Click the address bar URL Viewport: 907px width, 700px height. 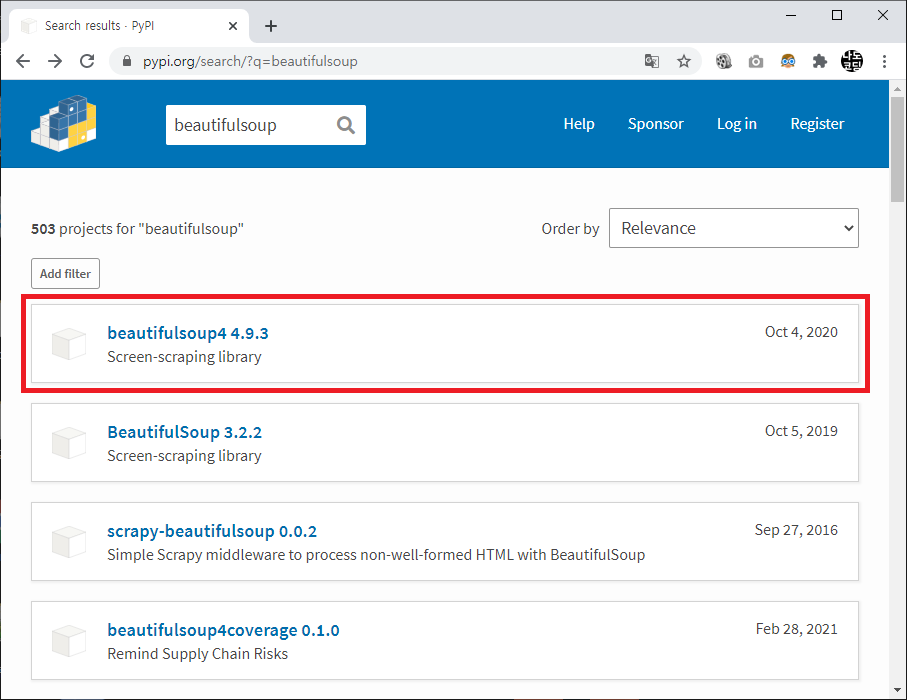point(250,61)
